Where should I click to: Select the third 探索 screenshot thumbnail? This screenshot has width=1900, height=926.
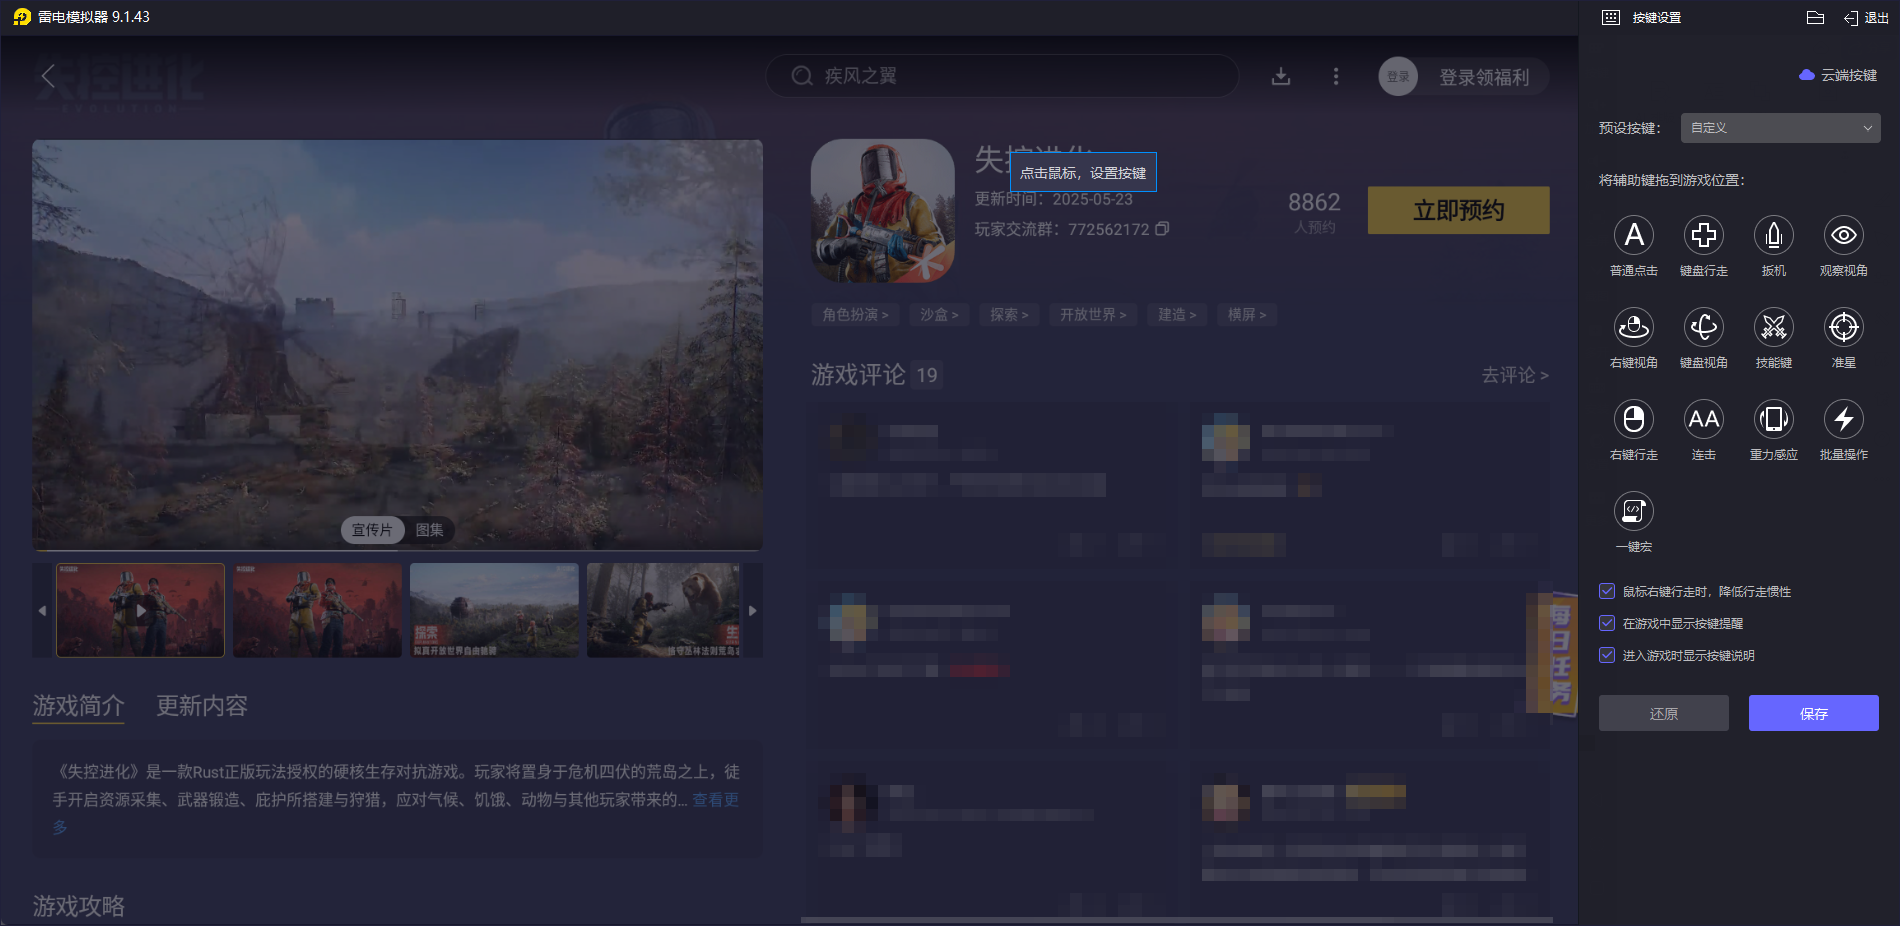point(494,610)
